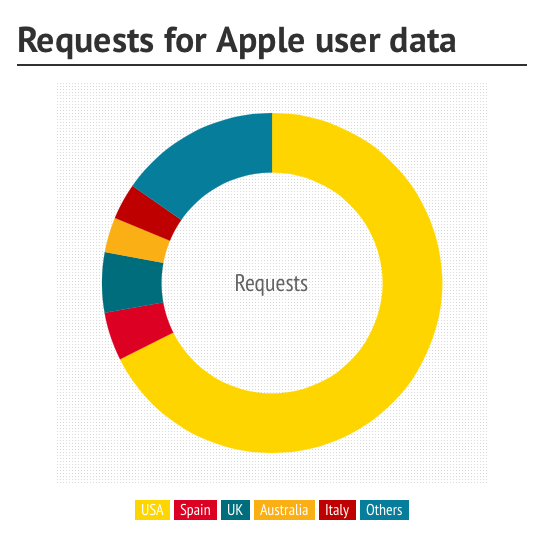The width and height of the screenshot is (545, 536).
Task: Hide Australia via its legend label
Action: 284,510
